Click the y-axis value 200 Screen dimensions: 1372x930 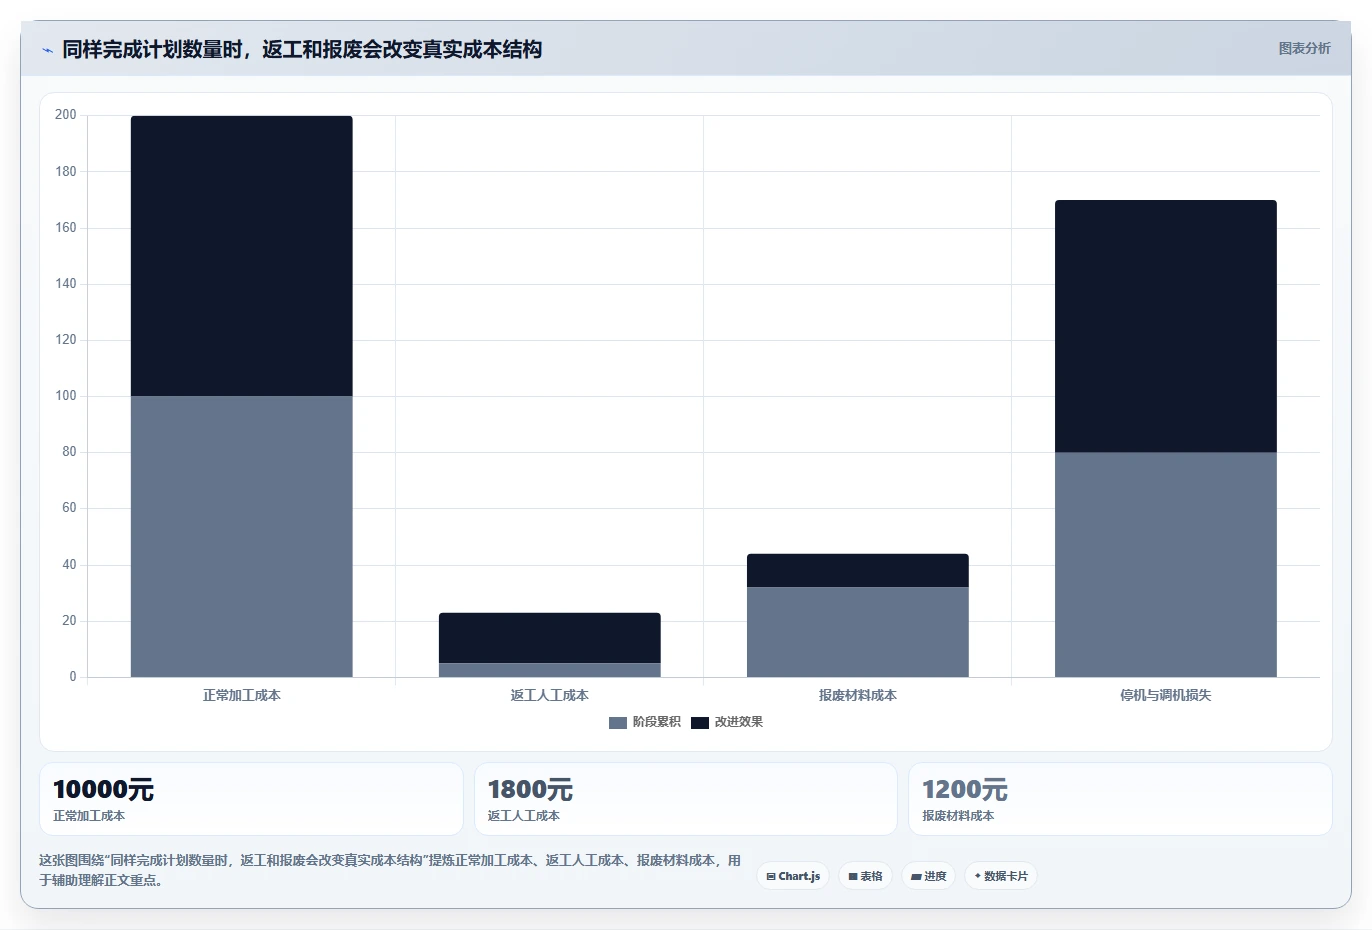(x=66, y=115)
